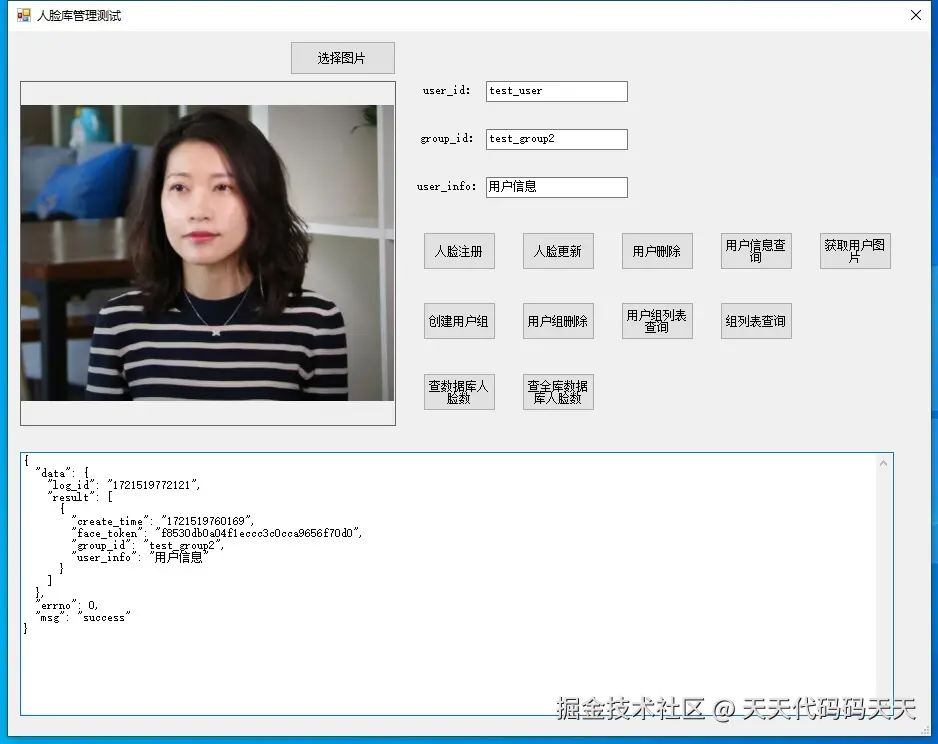Click the 组列表查询 button
The image size is (938, 744).
pyautogui.click(x=755, y=320)
